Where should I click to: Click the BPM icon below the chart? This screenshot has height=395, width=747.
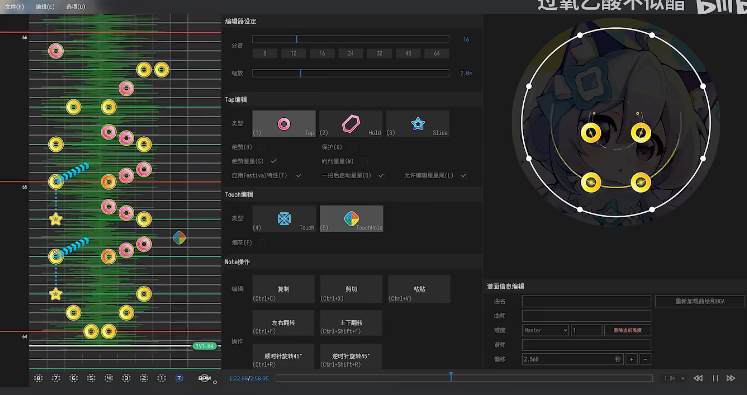click(205, 378)
